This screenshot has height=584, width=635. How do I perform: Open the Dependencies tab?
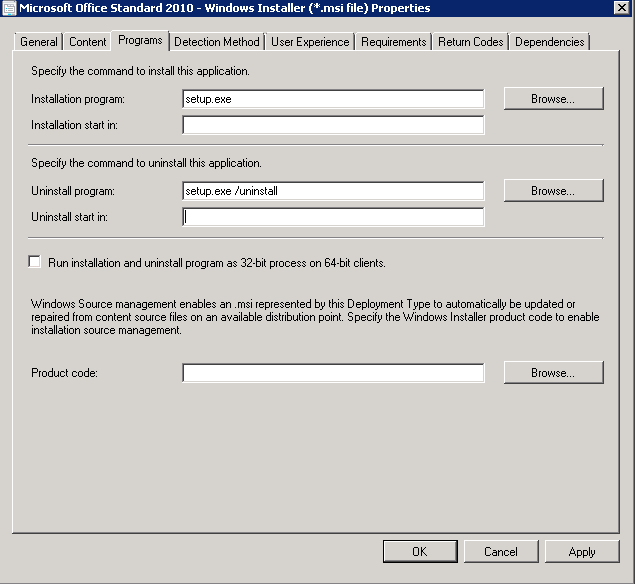click(x=549, y=42)
